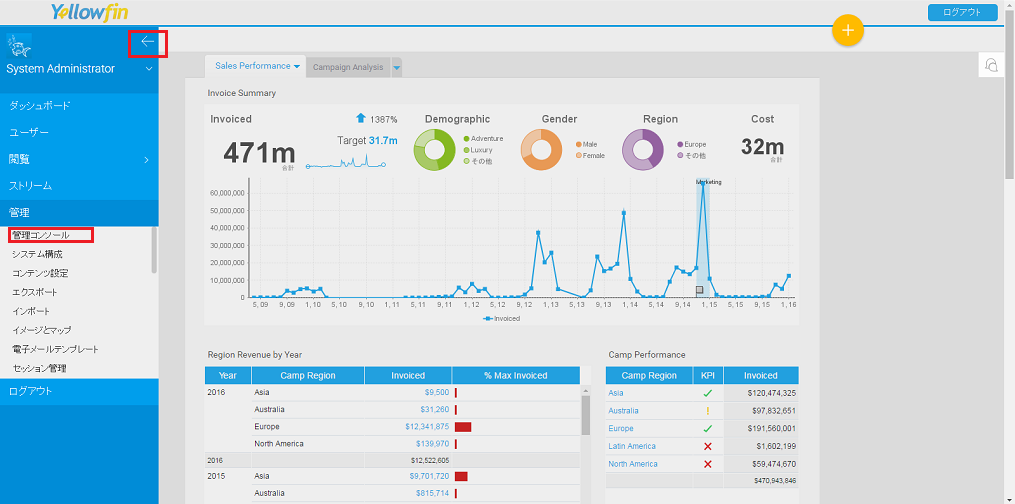The image size is (1015, 504).
Task: Open コンテンツ設定 menu entry
Action: [x=40, y=273]
